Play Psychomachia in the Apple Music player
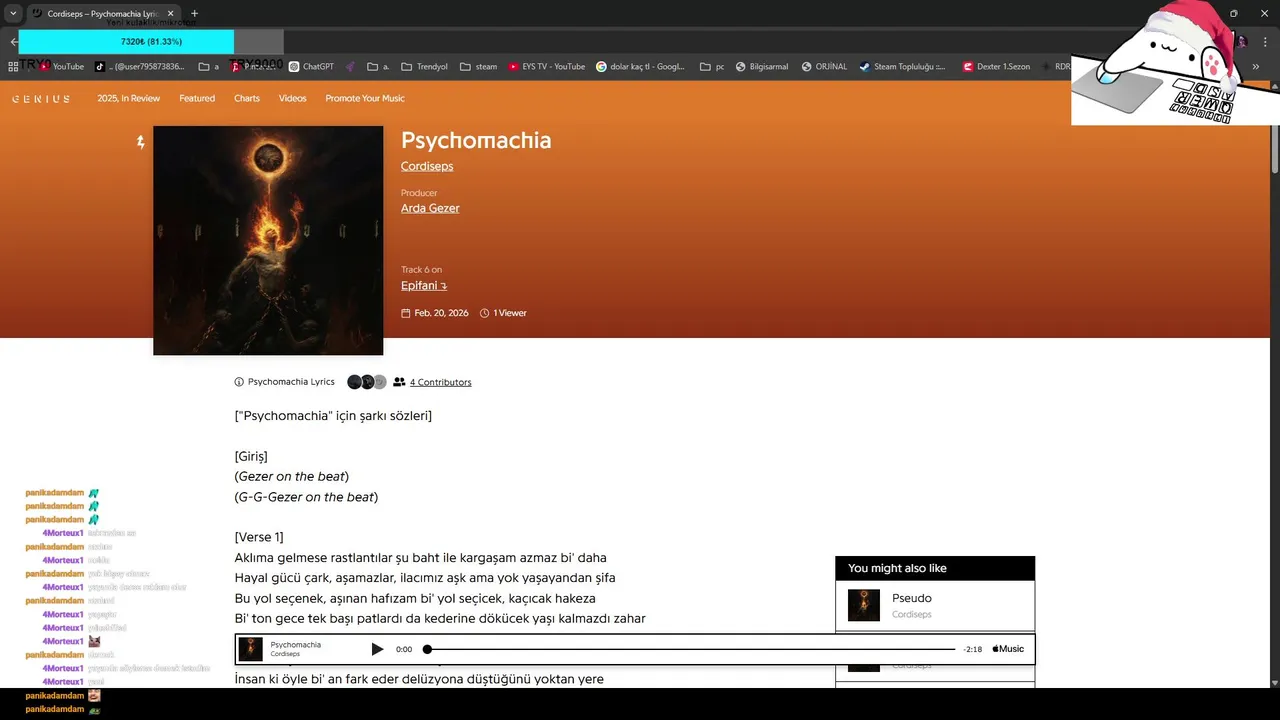 [x=377, y=649]
